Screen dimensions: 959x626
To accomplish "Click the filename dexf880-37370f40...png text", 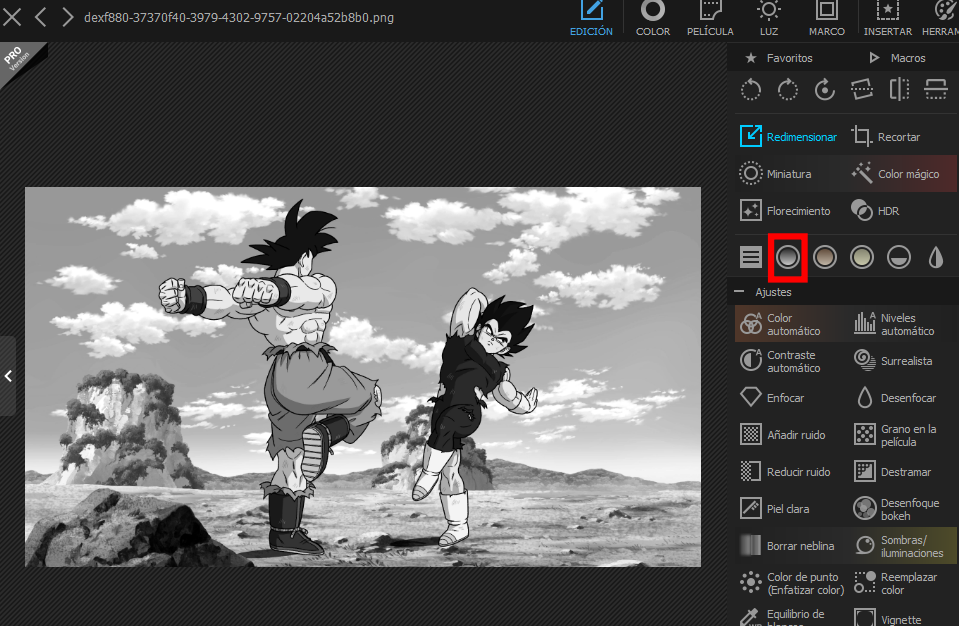I will (x=239, y=18).
